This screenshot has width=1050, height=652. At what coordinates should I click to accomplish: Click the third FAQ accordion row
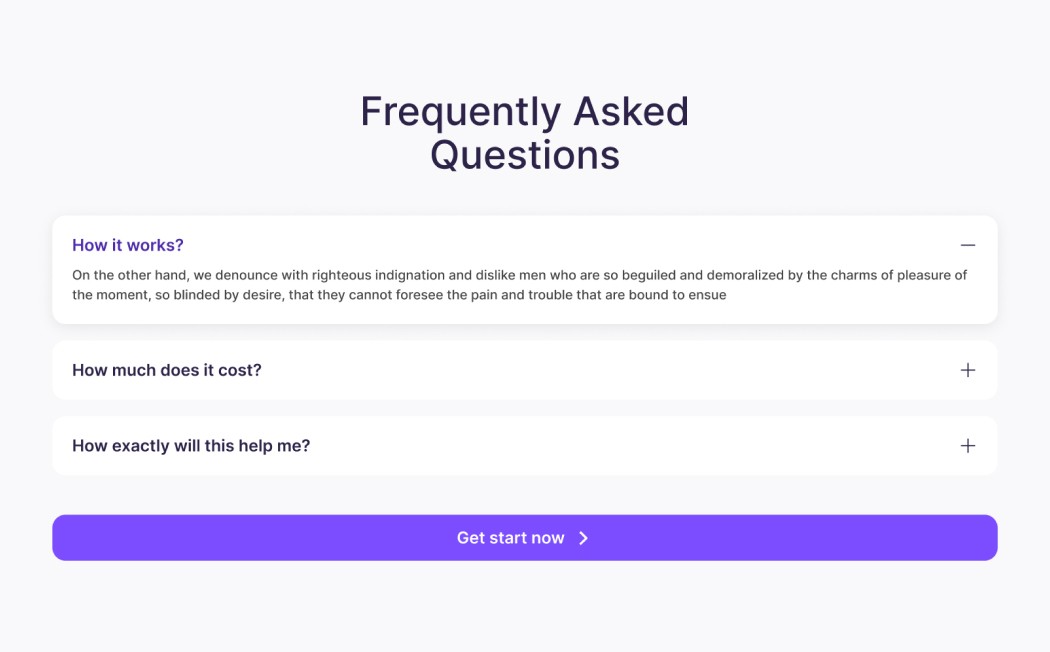tap(524, 445)
